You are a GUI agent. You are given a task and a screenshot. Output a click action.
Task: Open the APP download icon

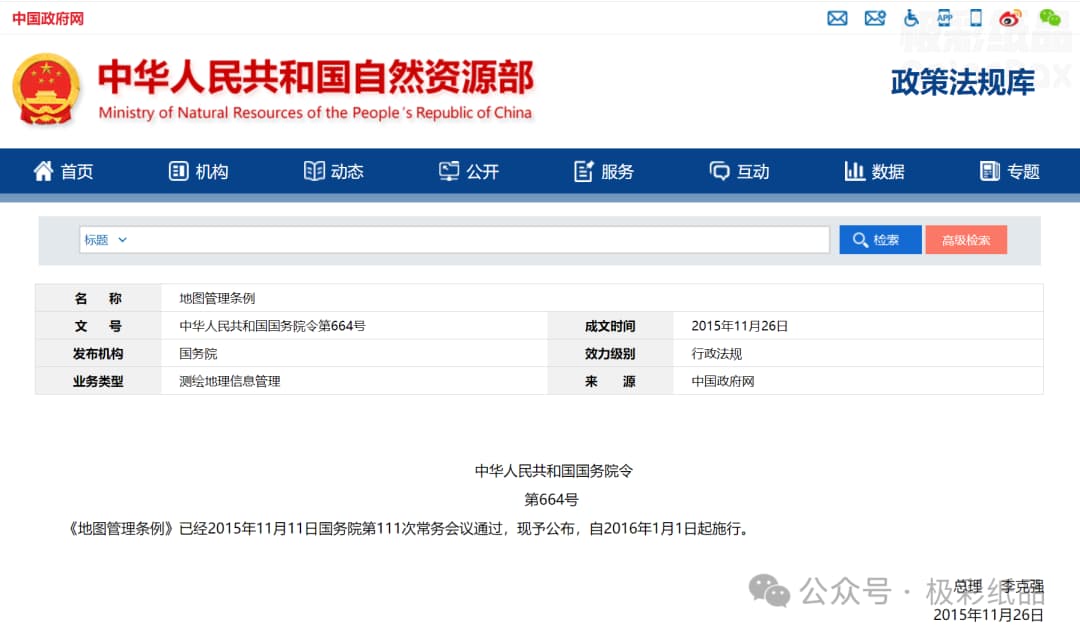coord(944,19)
